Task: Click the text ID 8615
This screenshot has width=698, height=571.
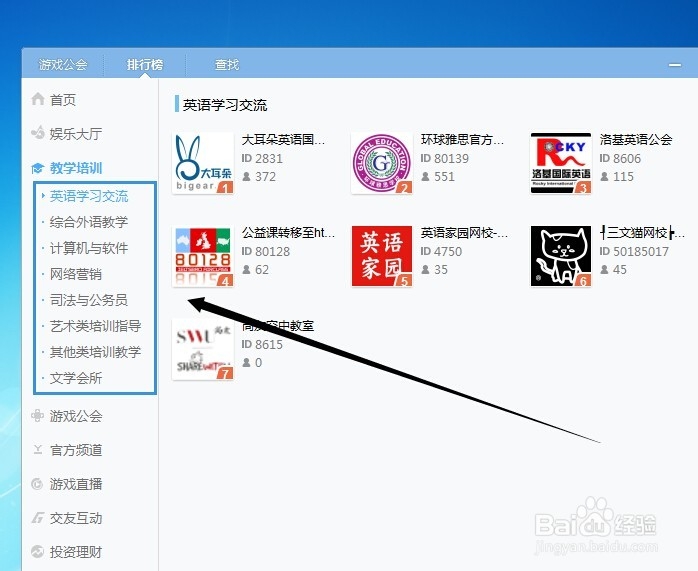Action: [262, 344]
